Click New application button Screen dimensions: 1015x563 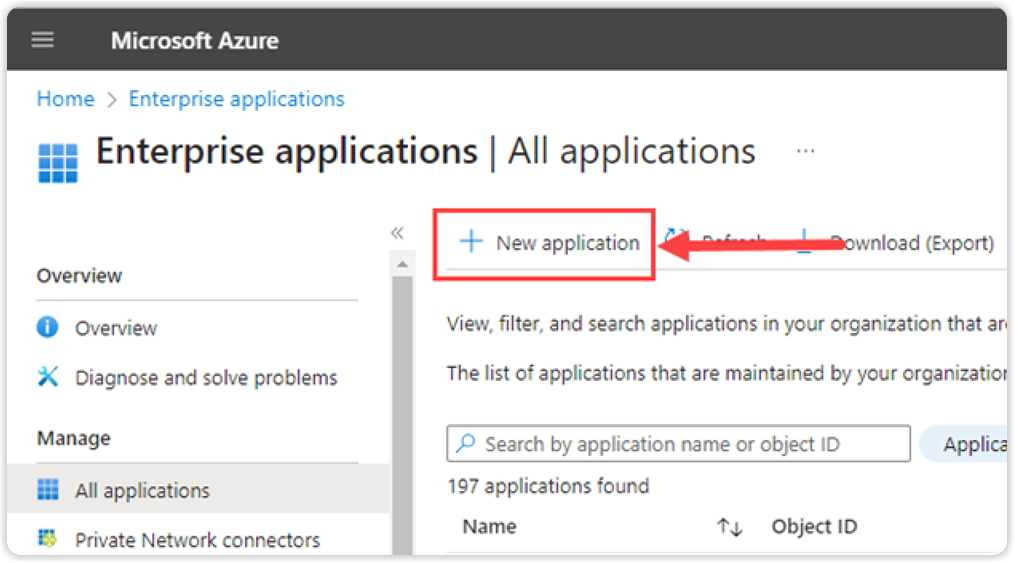[x=549, y=243]
